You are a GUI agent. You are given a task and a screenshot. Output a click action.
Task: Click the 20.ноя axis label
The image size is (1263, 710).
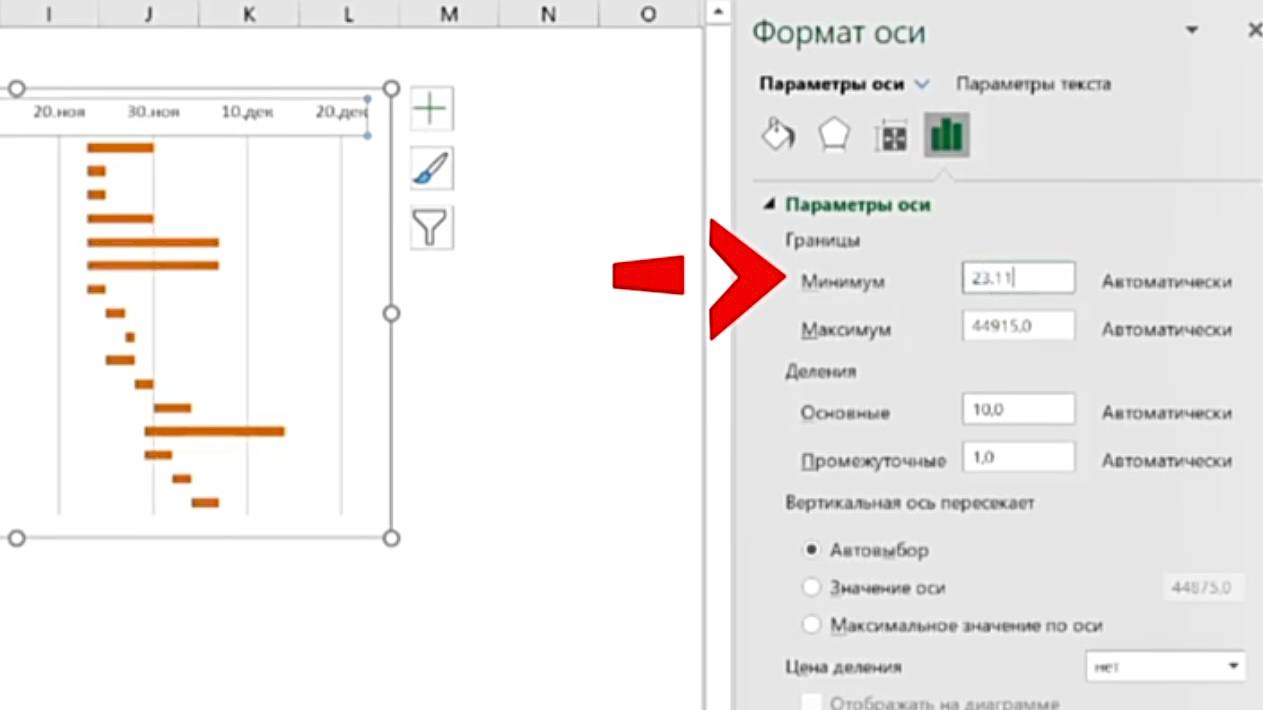[x=59, y=112]
